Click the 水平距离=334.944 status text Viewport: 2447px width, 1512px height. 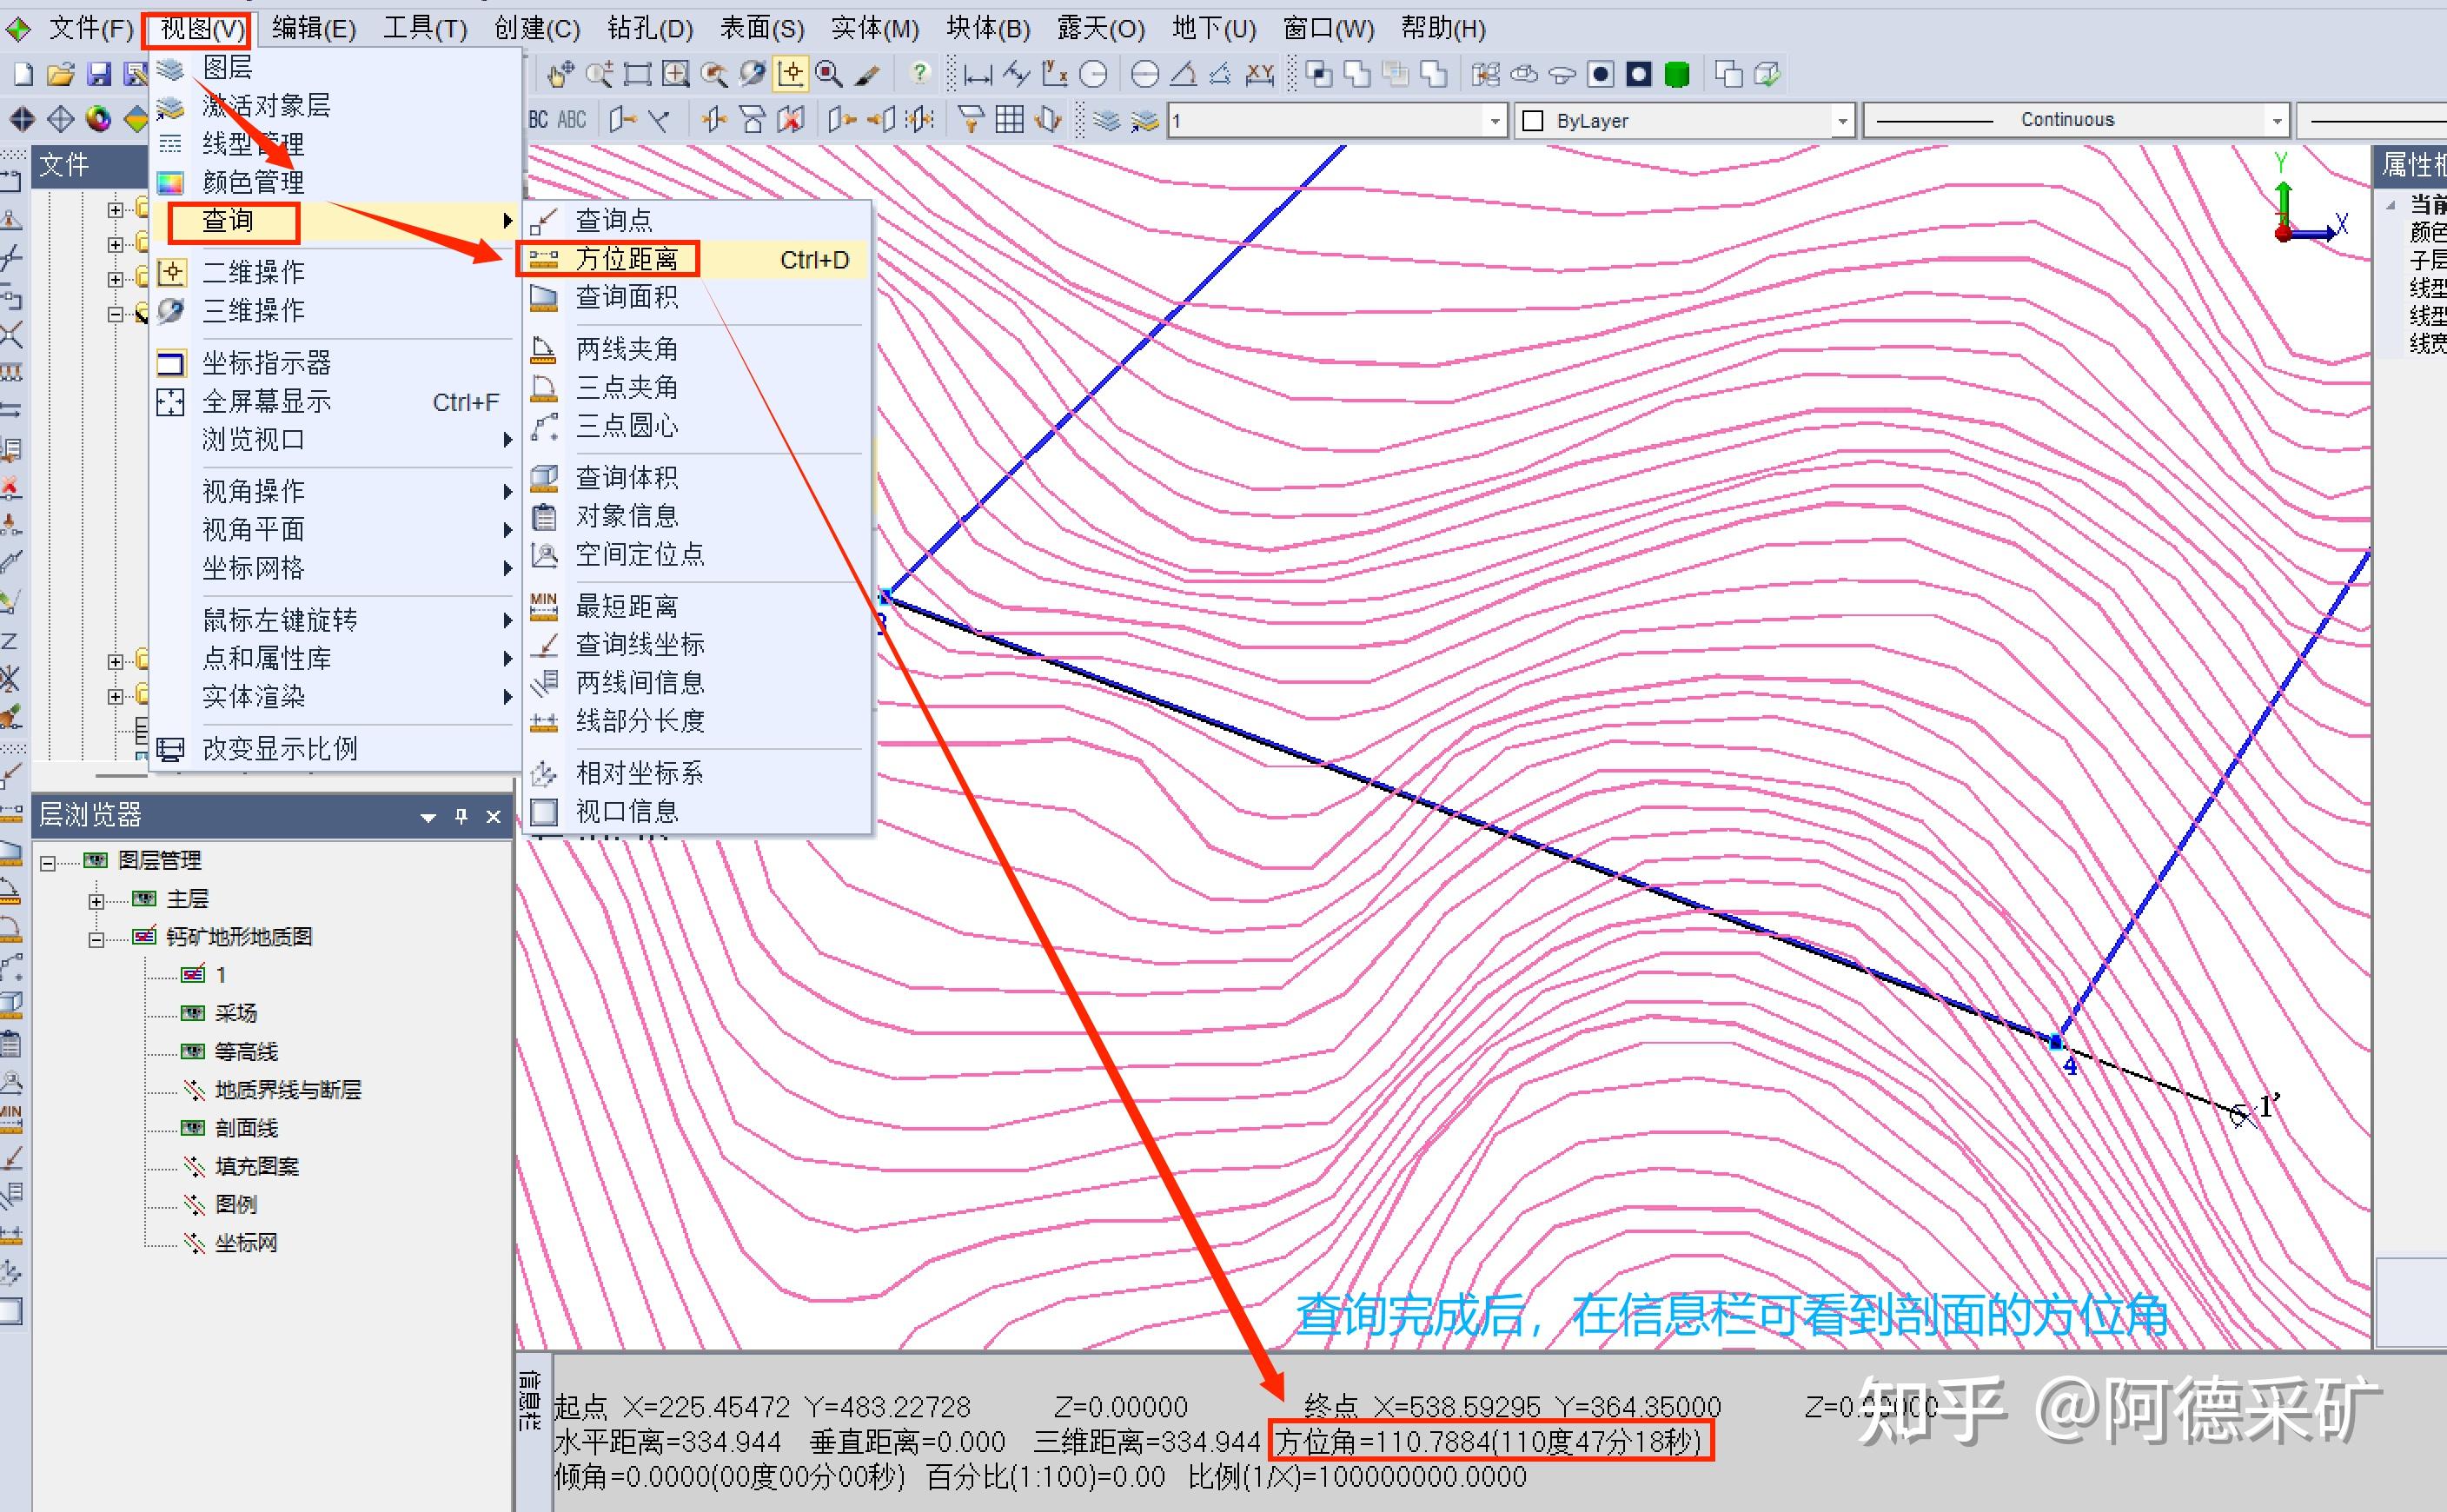(668, 1442)
